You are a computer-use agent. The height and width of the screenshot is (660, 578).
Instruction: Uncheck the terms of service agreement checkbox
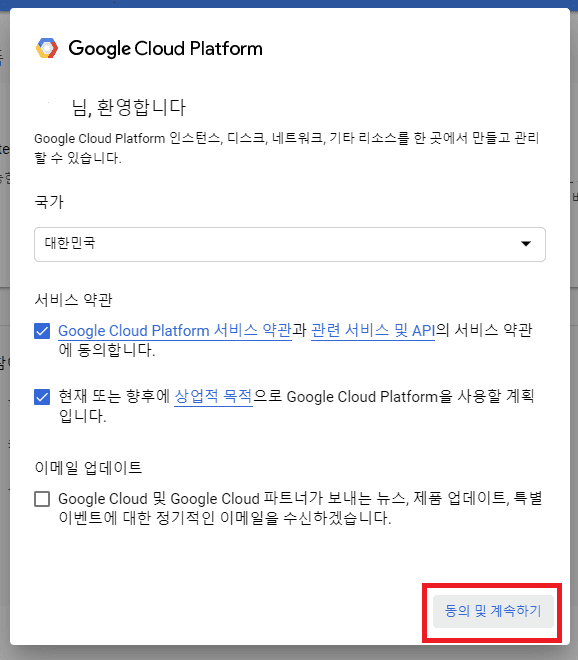click(x=42, y=331)
